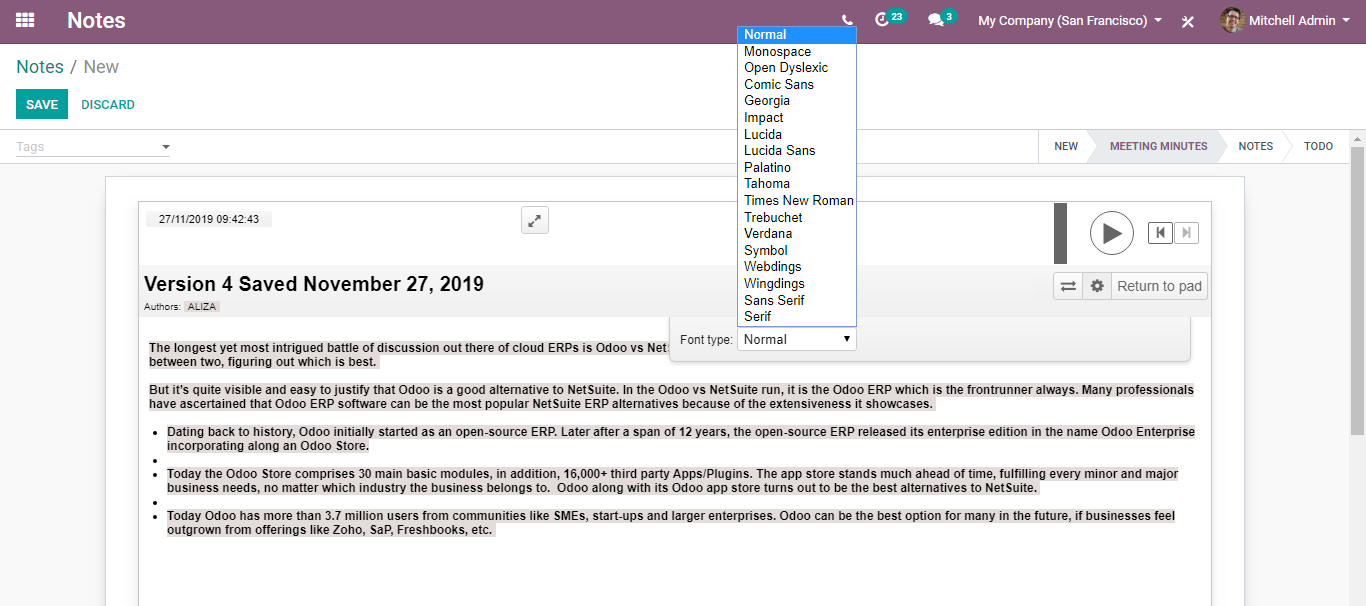Discard the new note
Viewport: 1366px width, 606px height.
pyautogui.click(x=108, y=104)
